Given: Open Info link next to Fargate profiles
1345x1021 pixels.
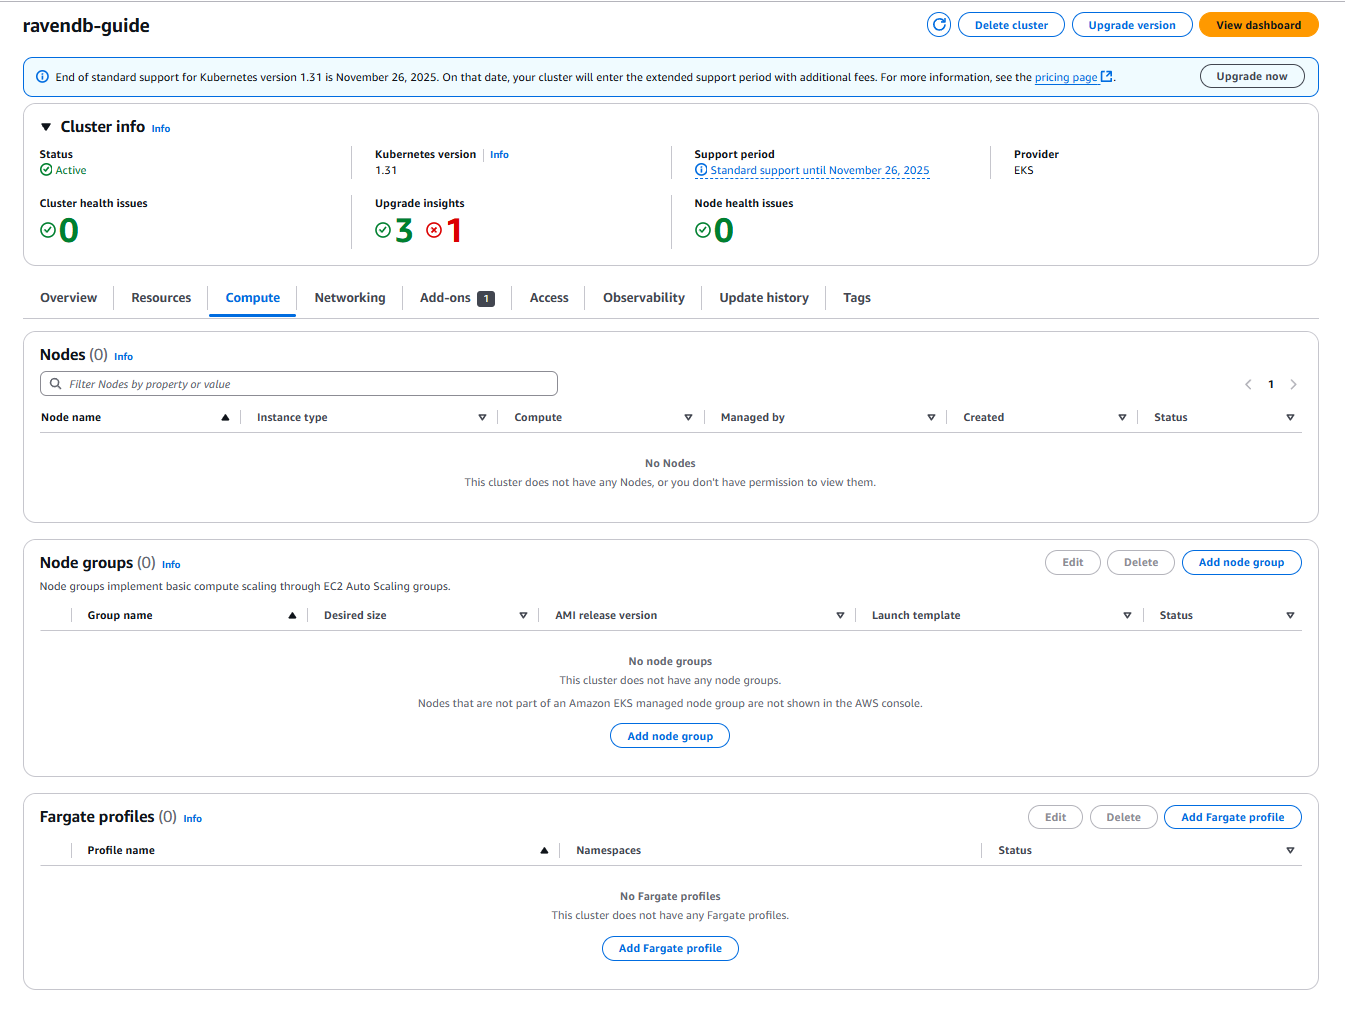Looking at the screenshot, I should pyautogui.click(x=193, y=819).
